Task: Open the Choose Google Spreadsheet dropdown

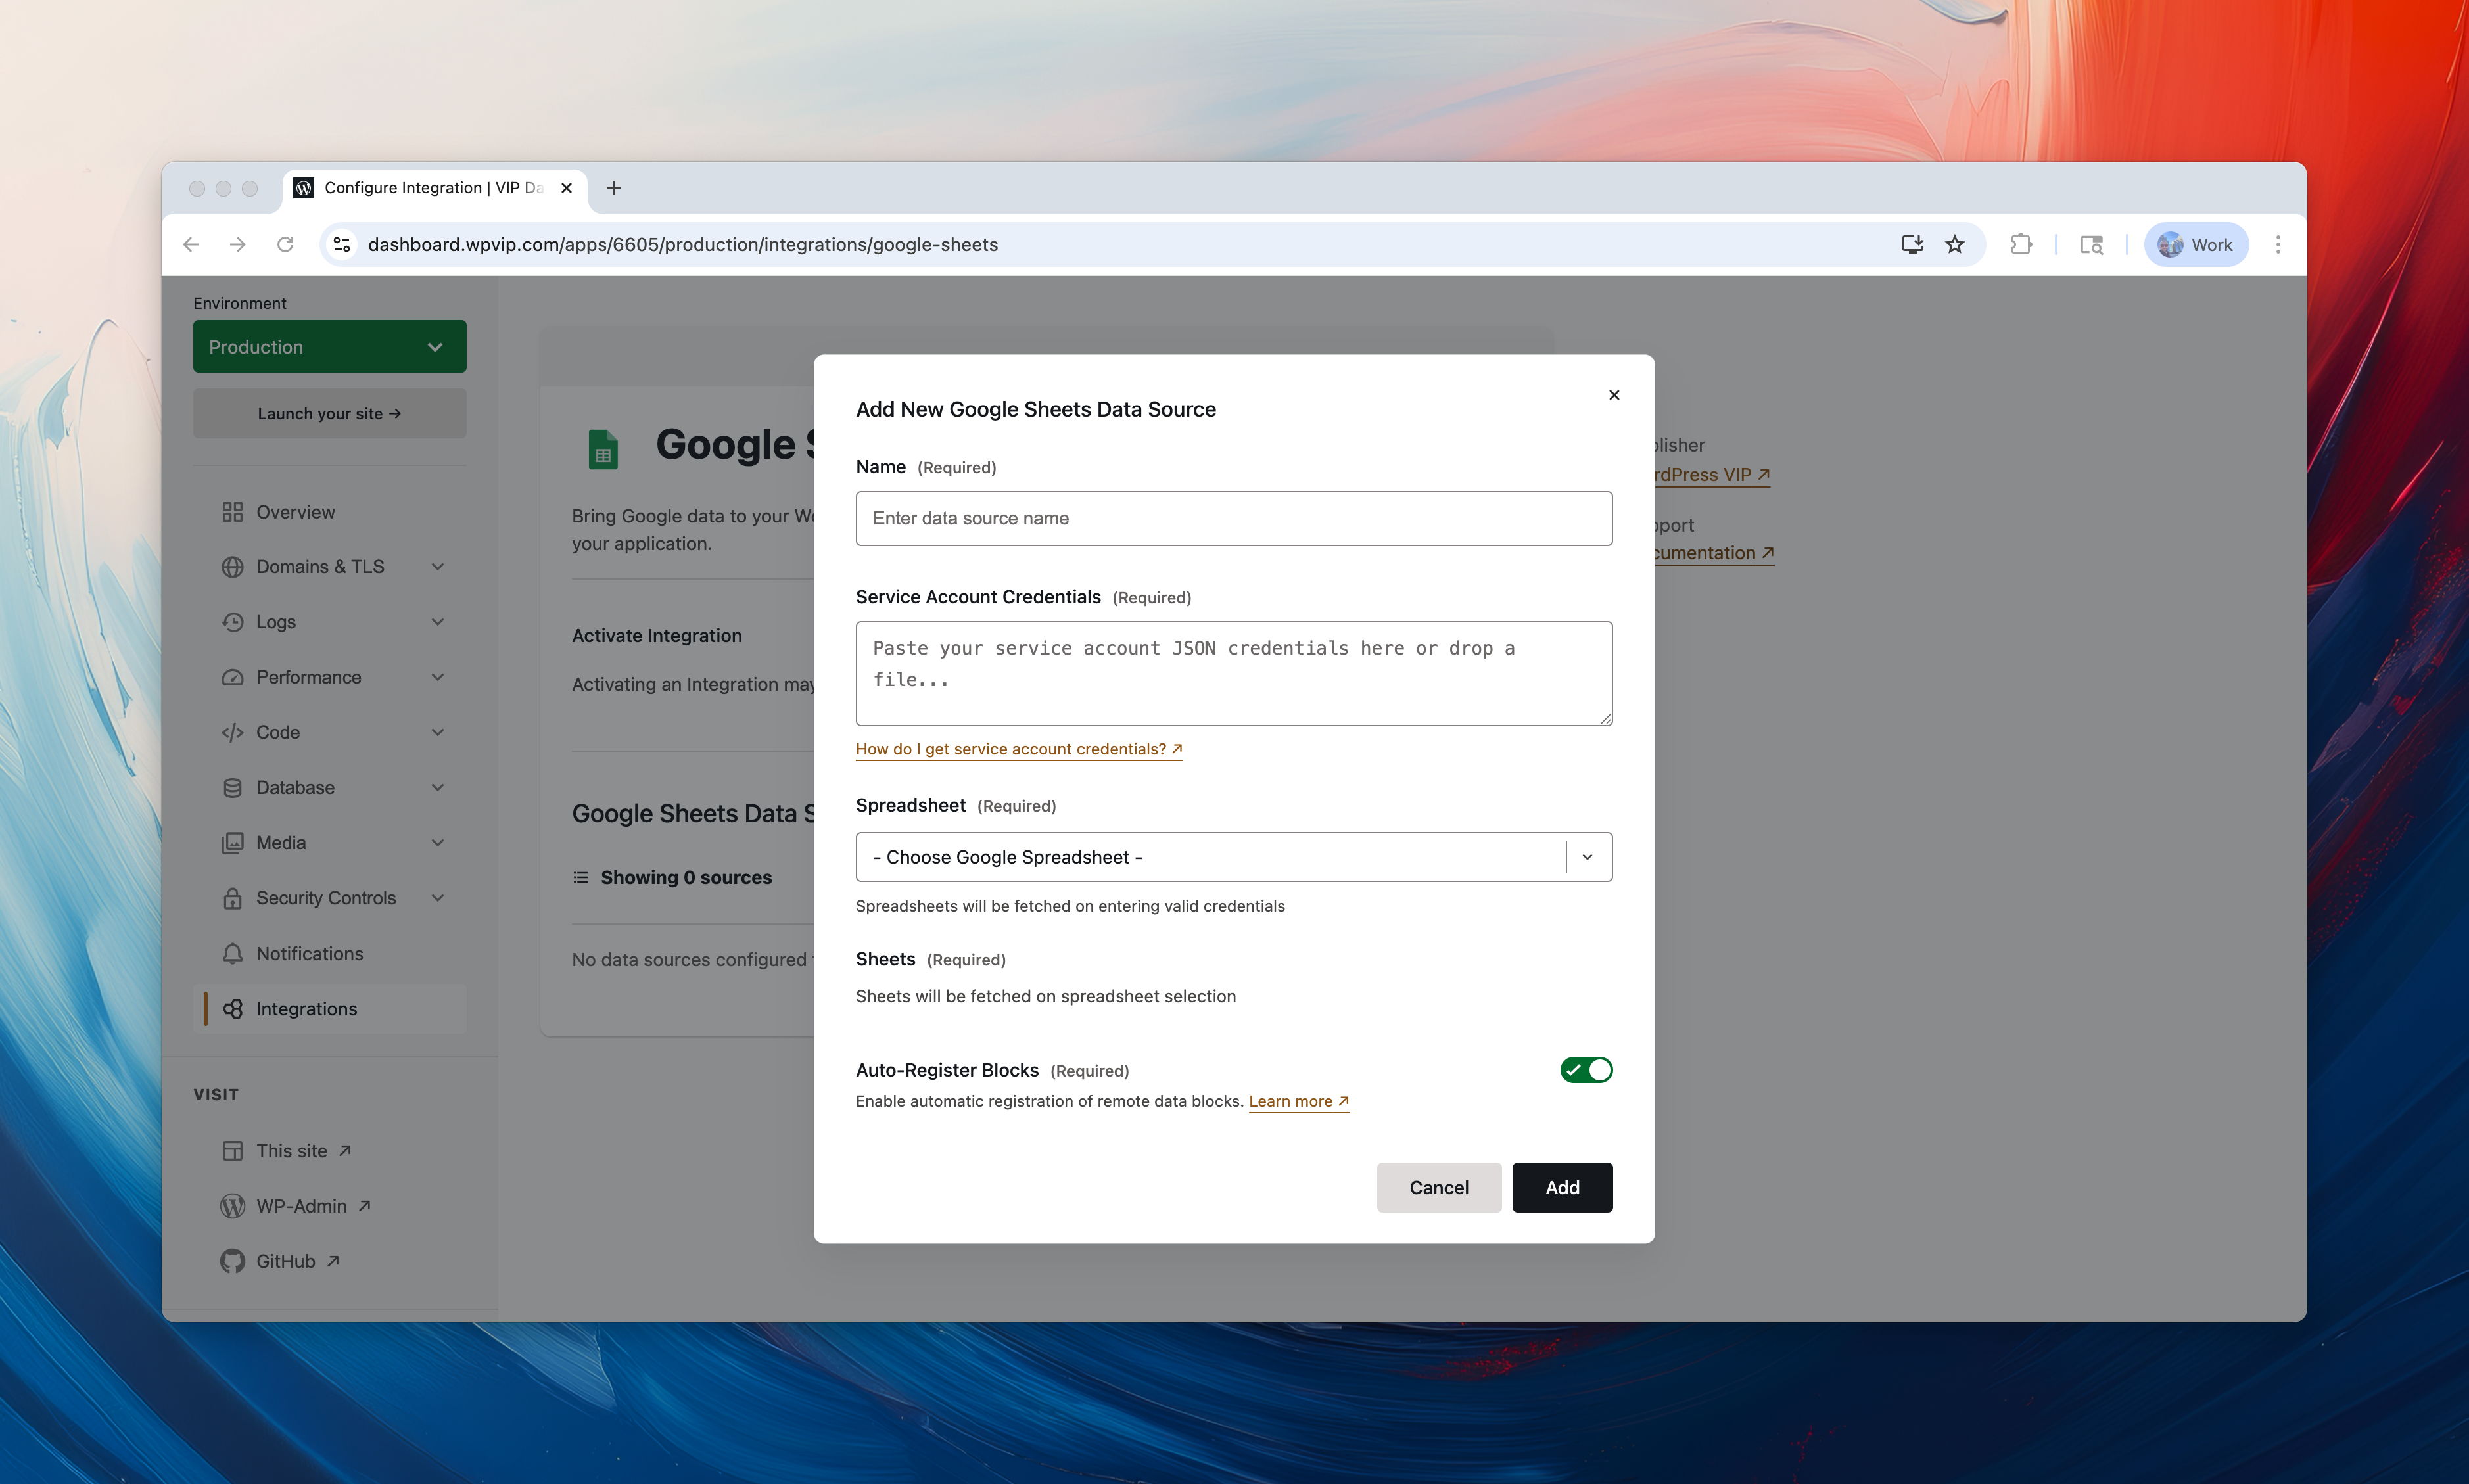Action: 1233,857
